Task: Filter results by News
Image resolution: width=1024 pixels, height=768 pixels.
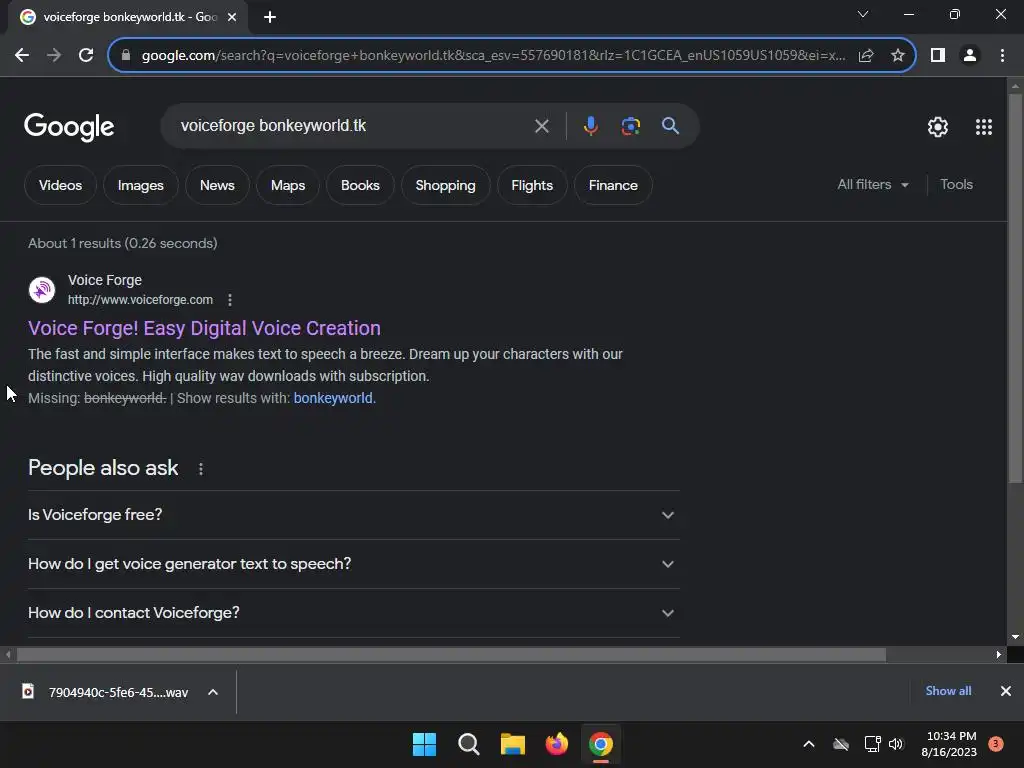Action: [217, 185]
